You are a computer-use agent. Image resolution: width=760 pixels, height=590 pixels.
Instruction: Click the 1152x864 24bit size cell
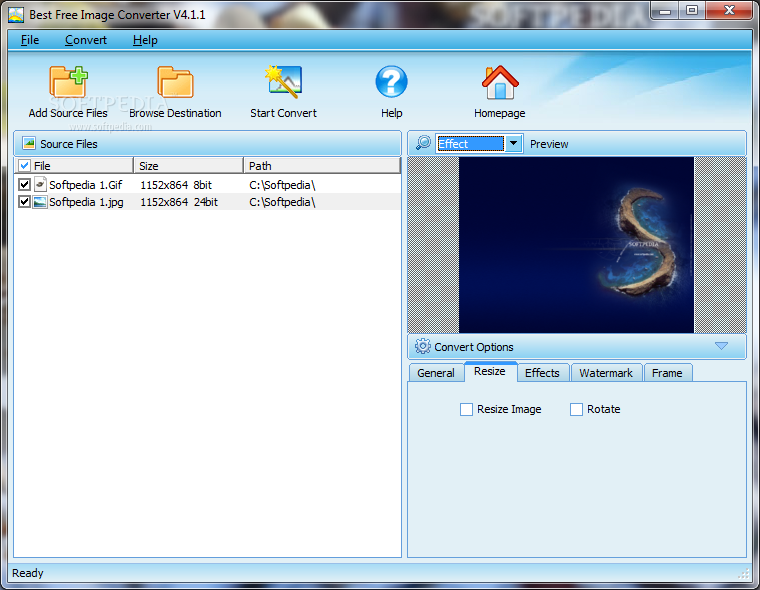click(x=179, y=202)
